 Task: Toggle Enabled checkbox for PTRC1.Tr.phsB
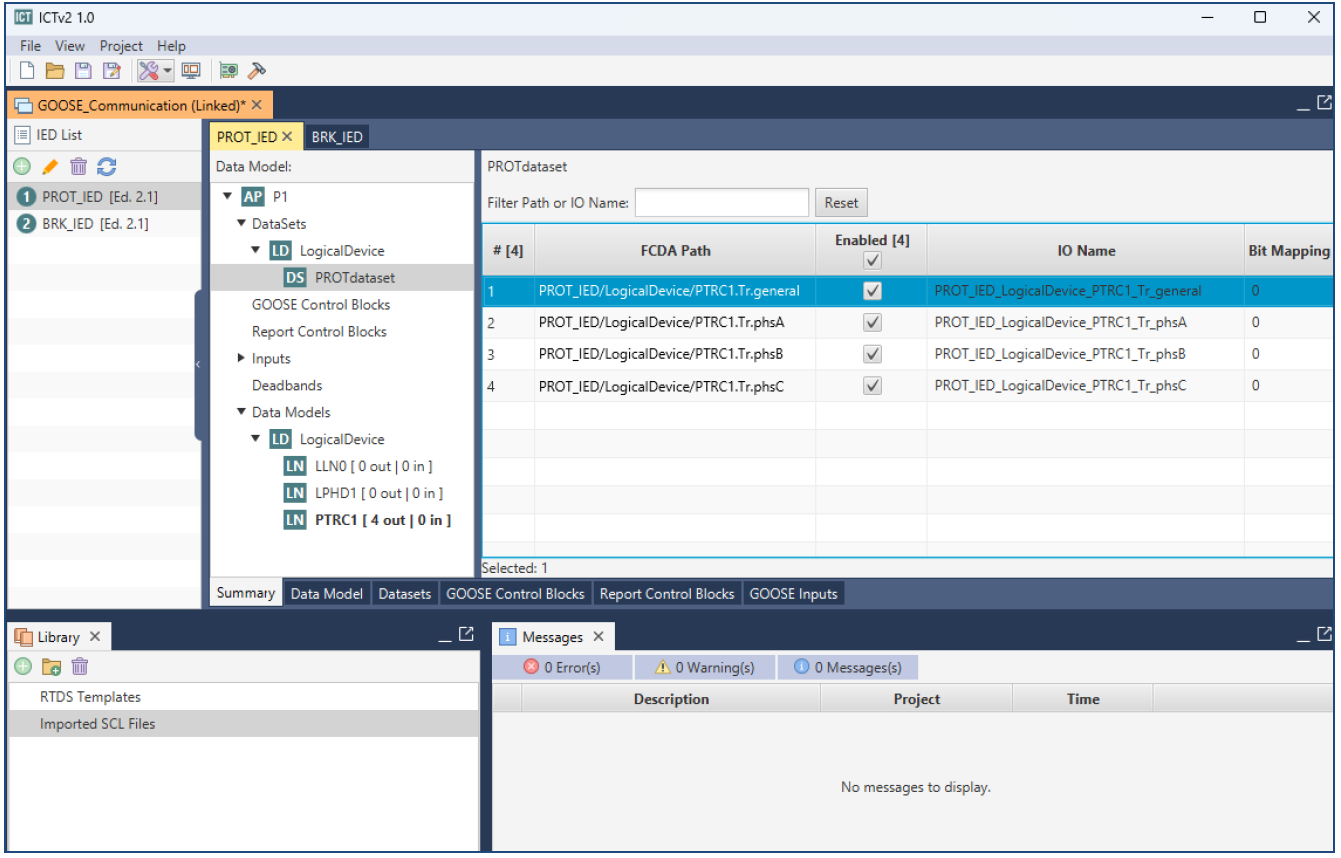(872, 354)
